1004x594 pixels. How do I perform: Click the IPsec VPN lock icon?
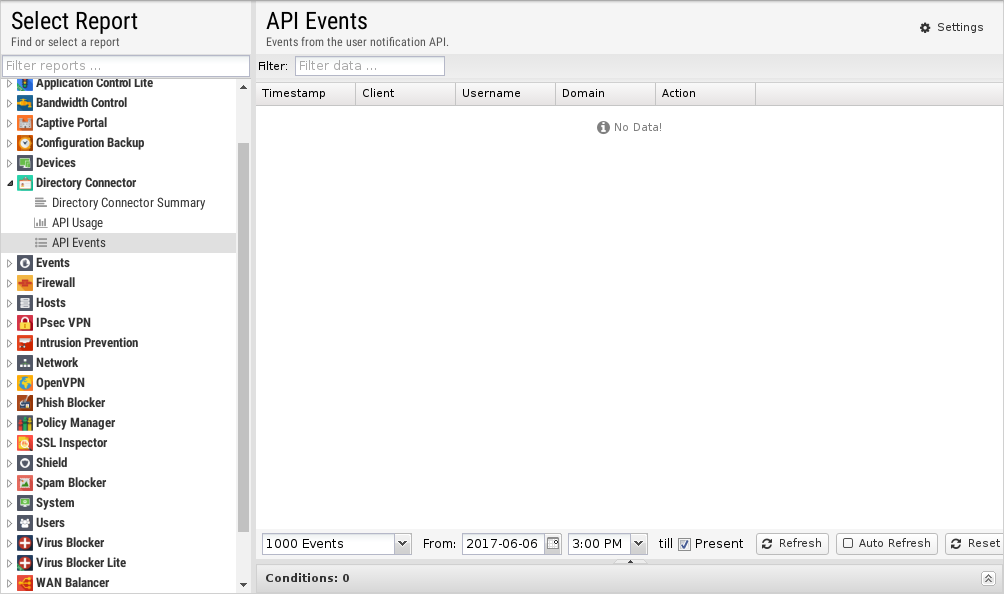click(x=24, y=323)
